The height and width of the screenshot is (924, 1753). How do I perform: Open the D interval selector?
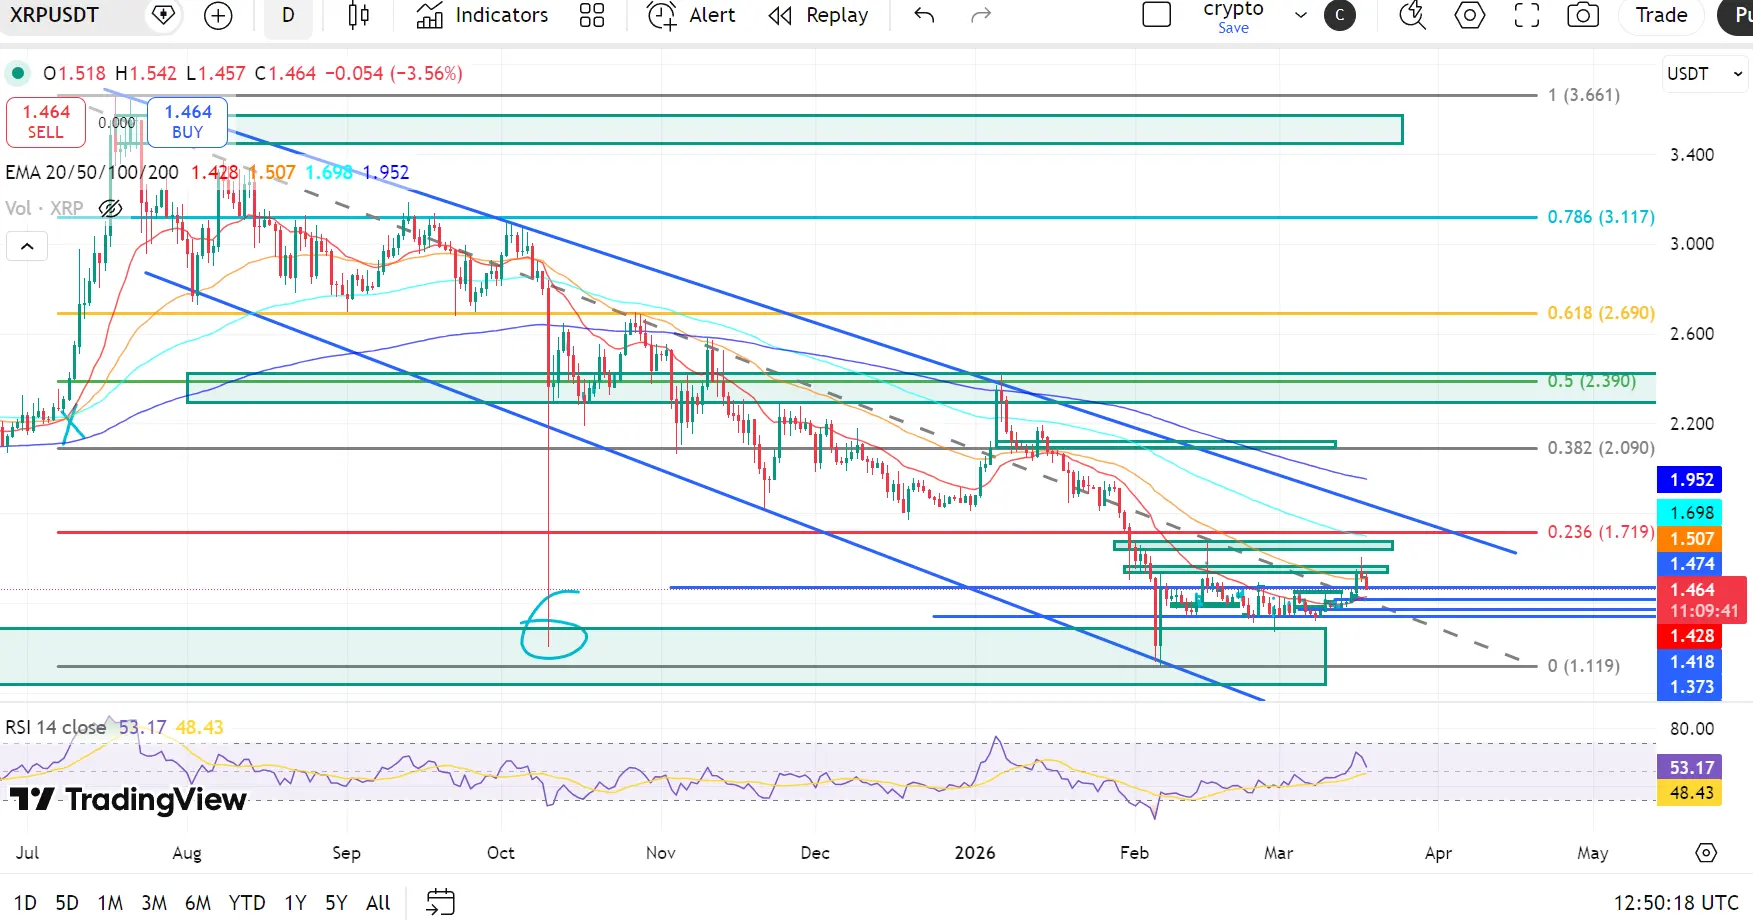[x=288, y=15]
